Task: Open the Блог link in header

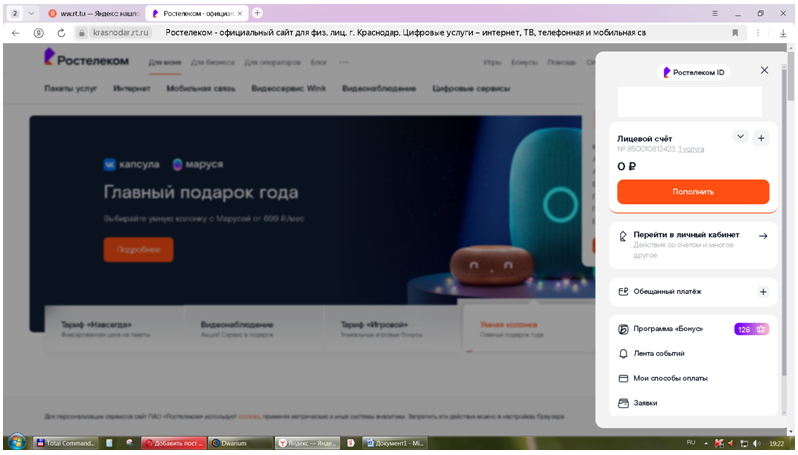Action: point(319,63)
